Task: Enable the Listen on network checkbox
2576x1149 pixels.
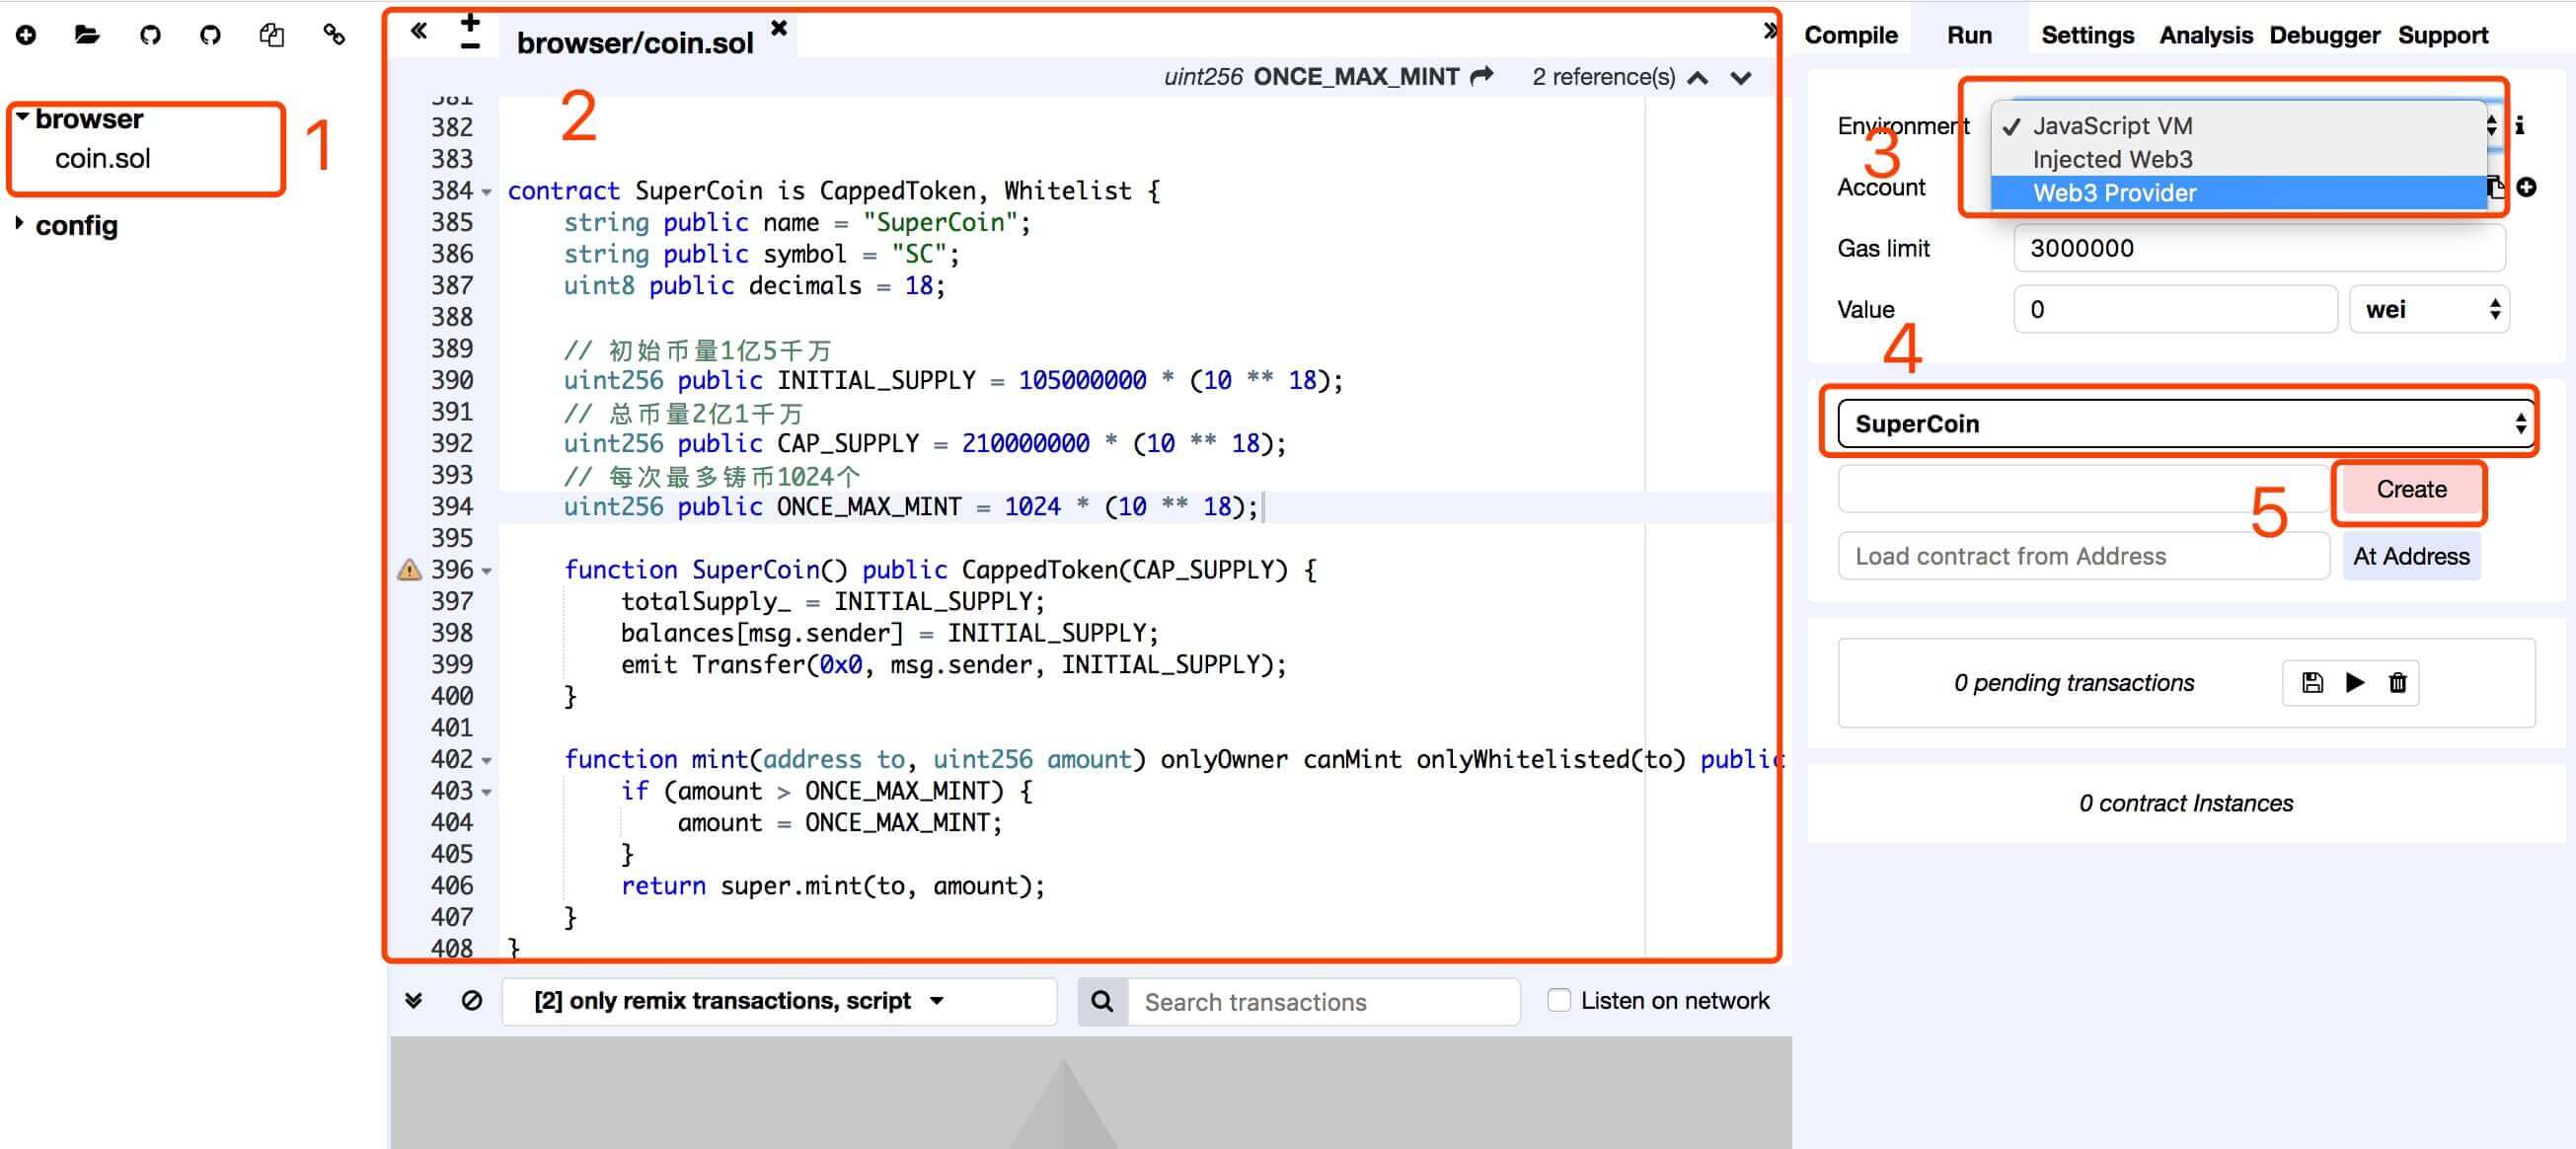Action: pos(1559,1001)
